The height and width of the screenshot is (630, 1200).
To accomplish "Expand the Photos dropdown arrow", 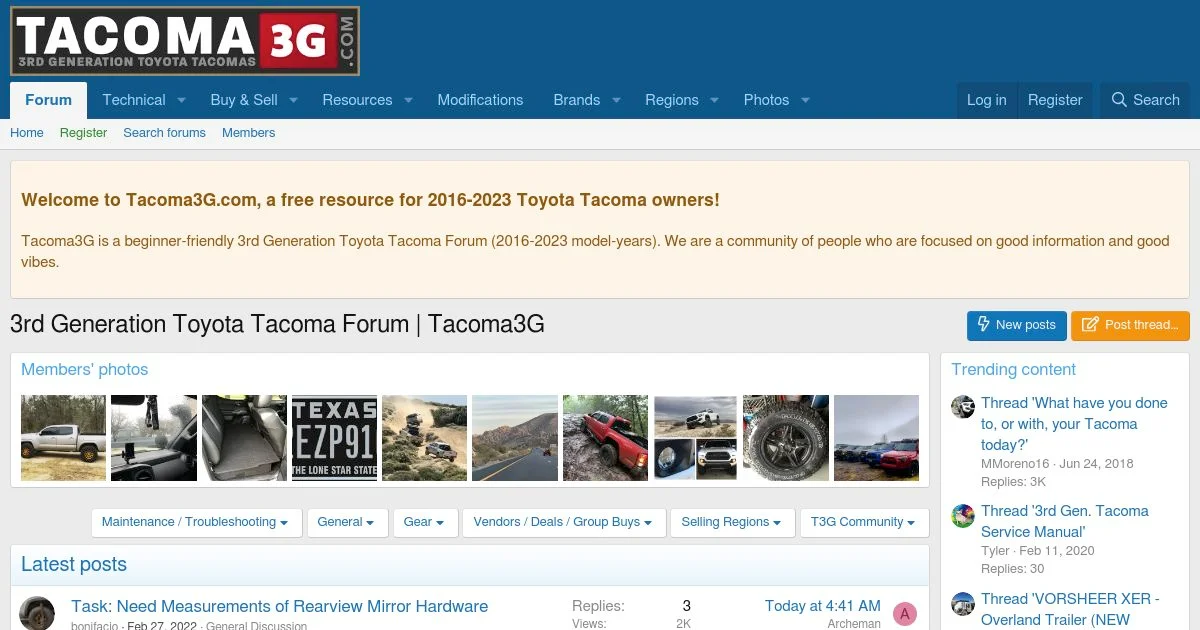I will pos(805,100).
